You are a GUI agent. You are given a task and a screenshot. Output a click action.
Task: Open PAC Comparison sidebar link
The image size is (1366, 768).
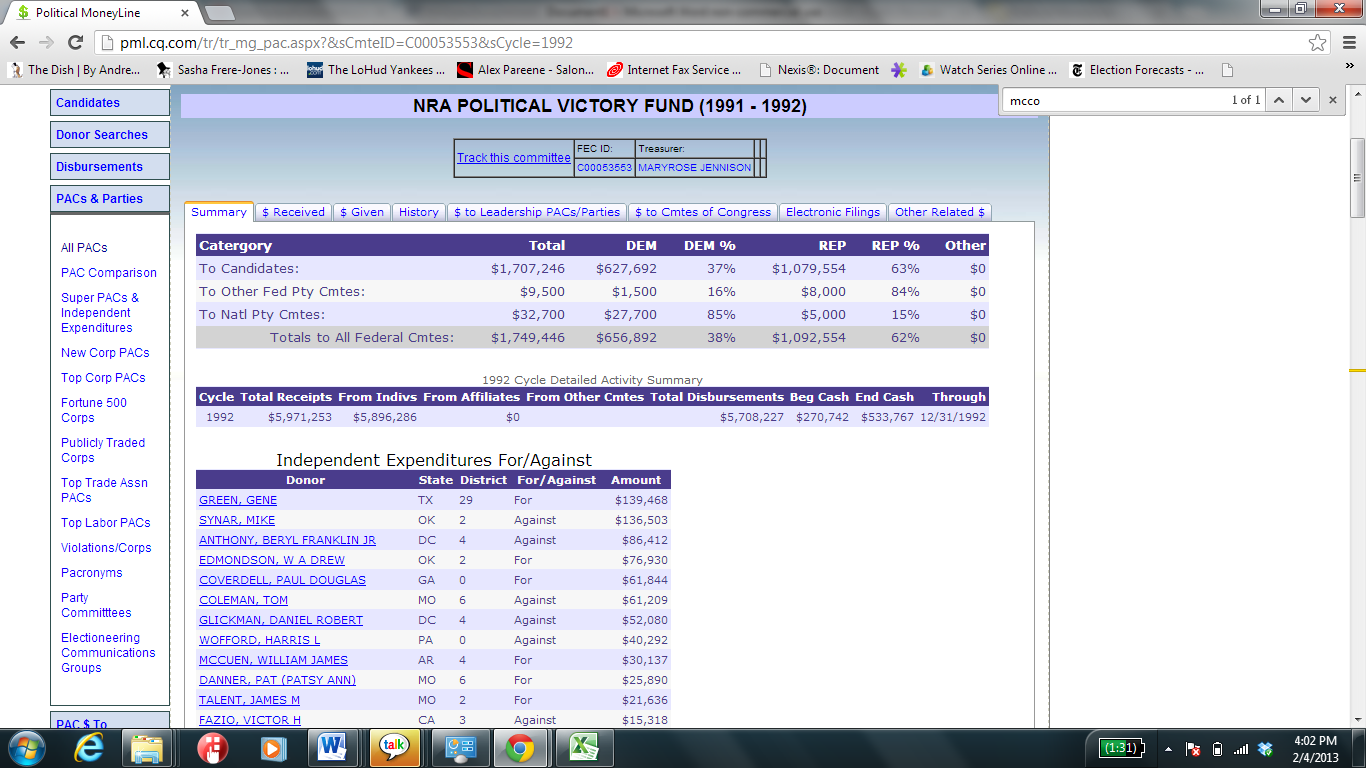point(109,273)
